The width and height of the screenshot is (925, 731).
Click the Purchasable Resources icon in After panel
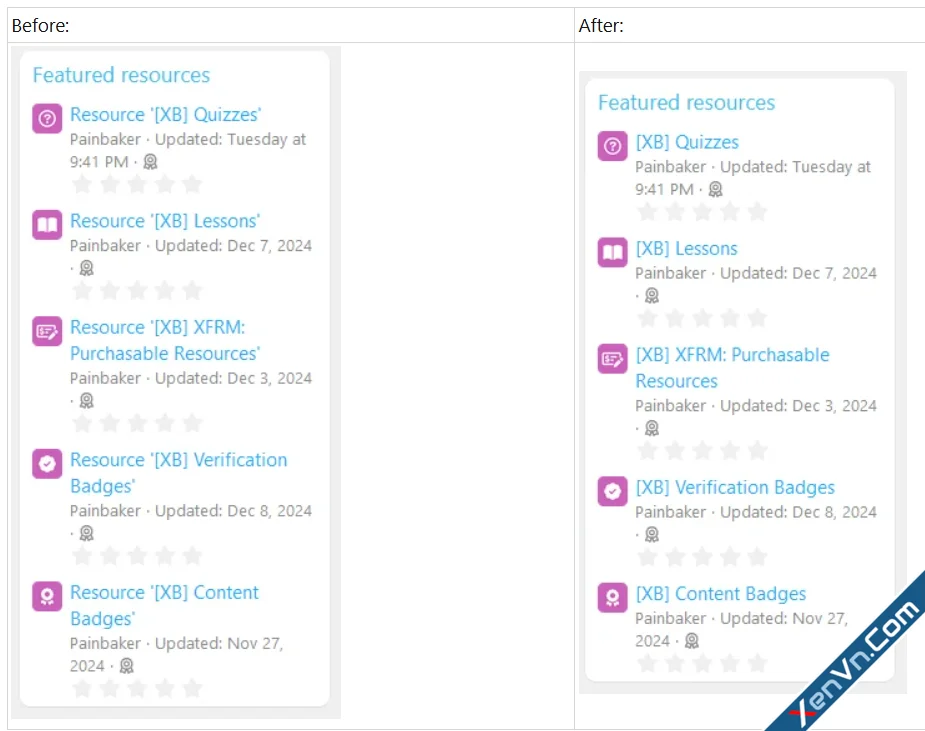[x=612, y=359]
